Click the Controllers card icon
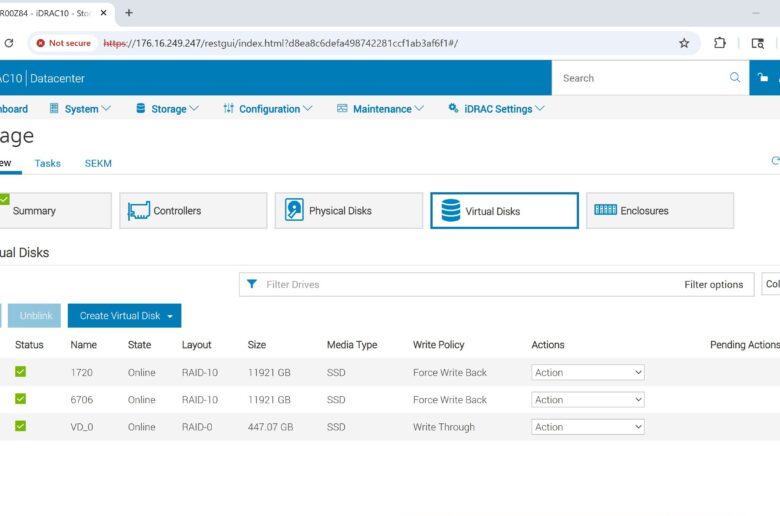 (139, 211)
